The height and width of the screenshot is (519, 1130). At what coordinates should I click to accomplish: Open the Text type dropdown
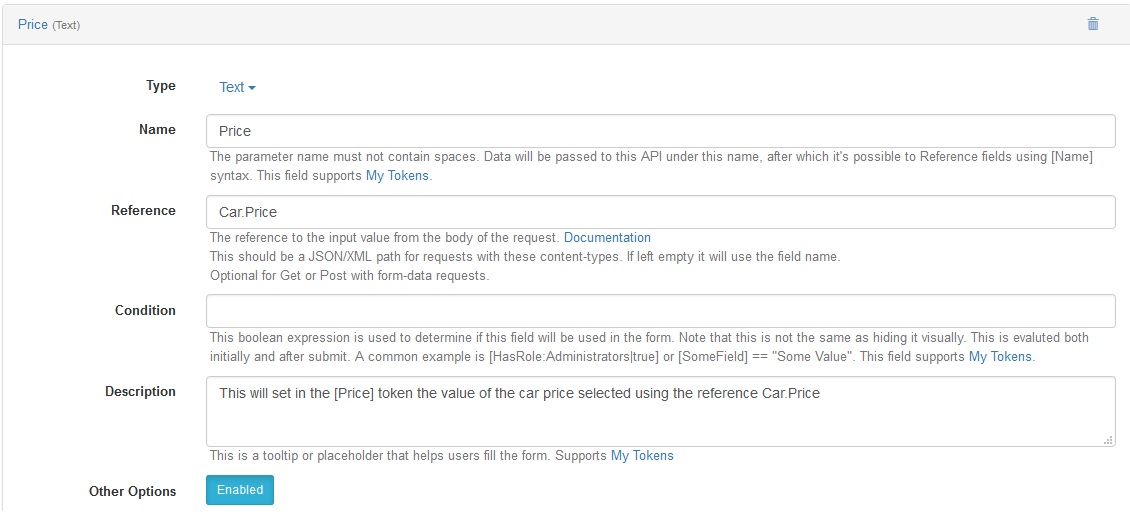[x=237, y=87]
